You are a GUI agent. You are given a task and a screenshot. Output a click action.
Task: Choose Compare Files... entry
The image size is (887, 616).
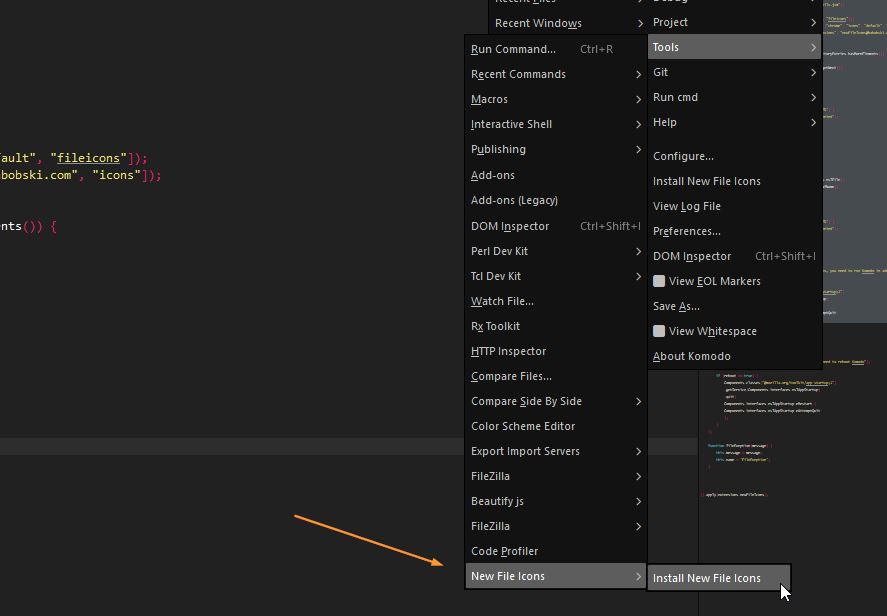tap(556, 376)
